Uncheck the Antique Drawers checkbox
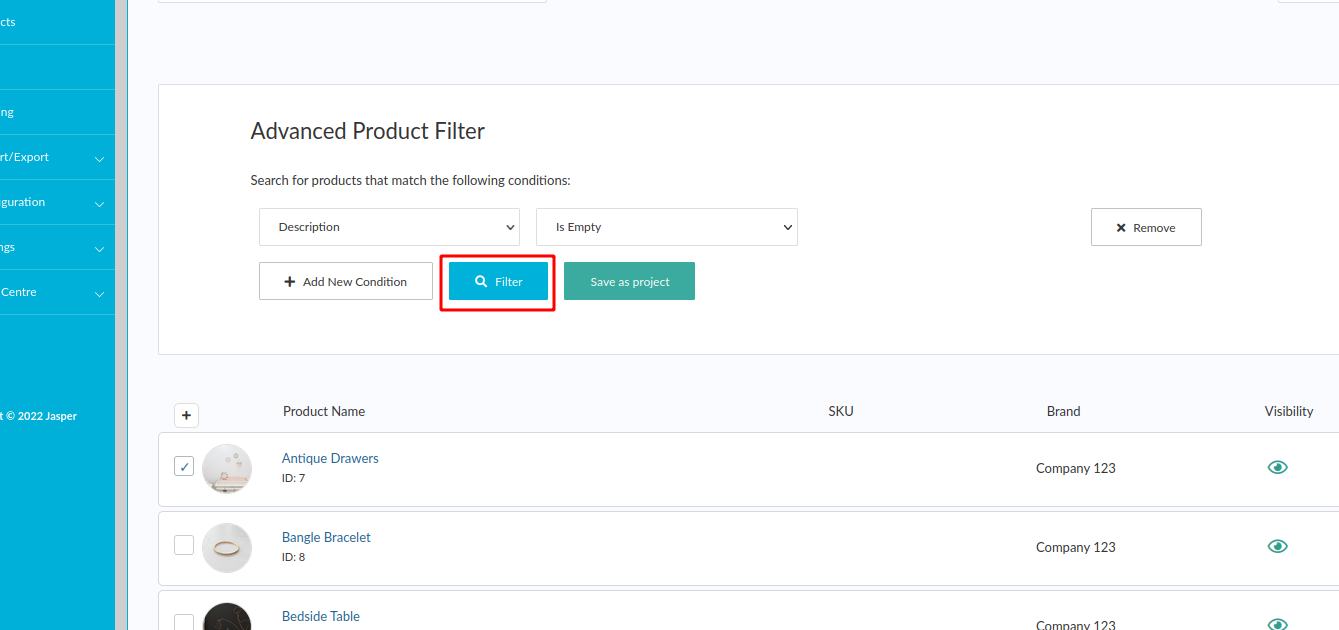The height and width of the screenshot is (630, 1339). [x=184, y=466]
